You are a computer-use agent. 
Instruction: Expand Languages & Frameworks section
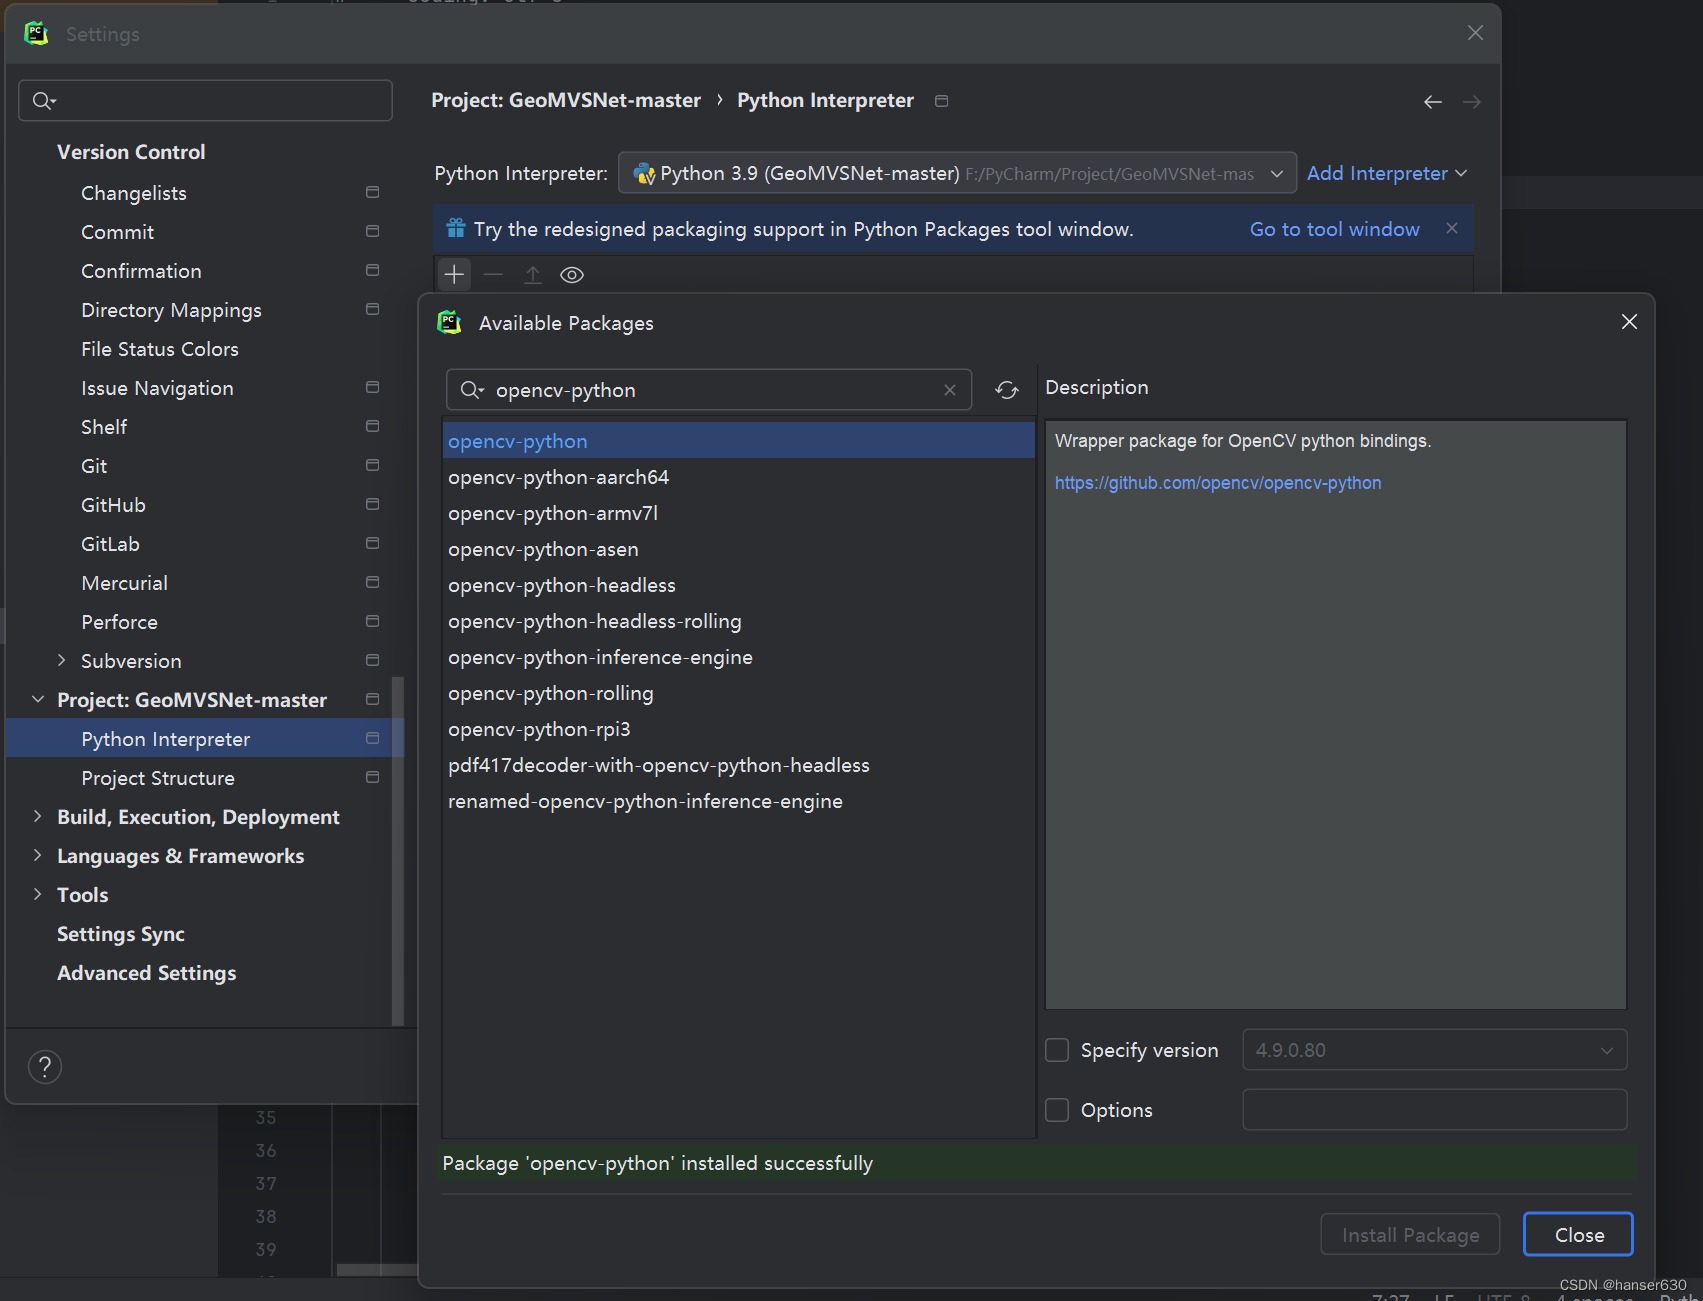(37, 855)
